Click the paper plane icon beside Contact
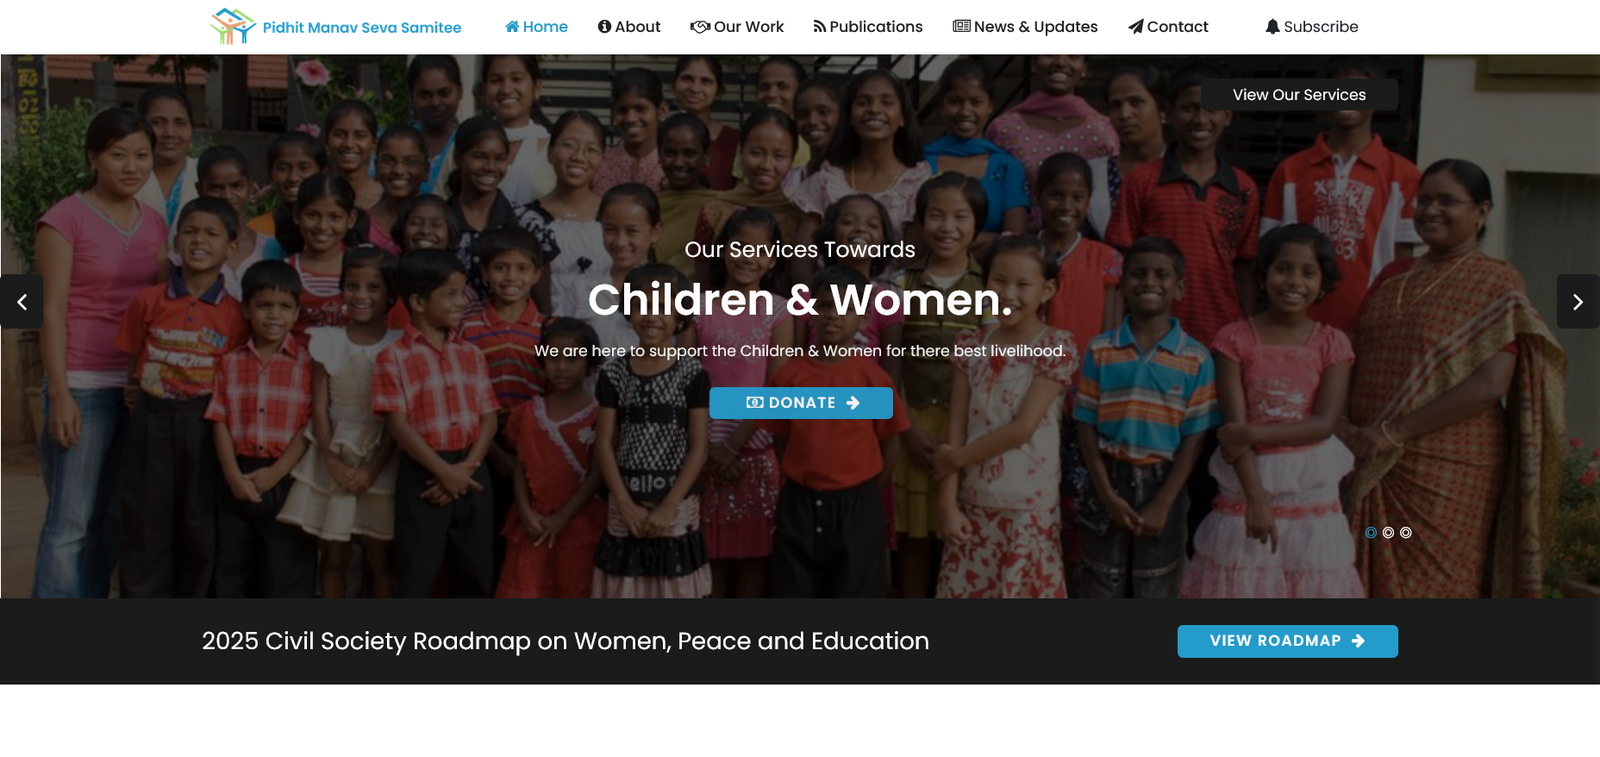The width and height of the screenshot is (1600, 757). click(x=1136, y=27)
